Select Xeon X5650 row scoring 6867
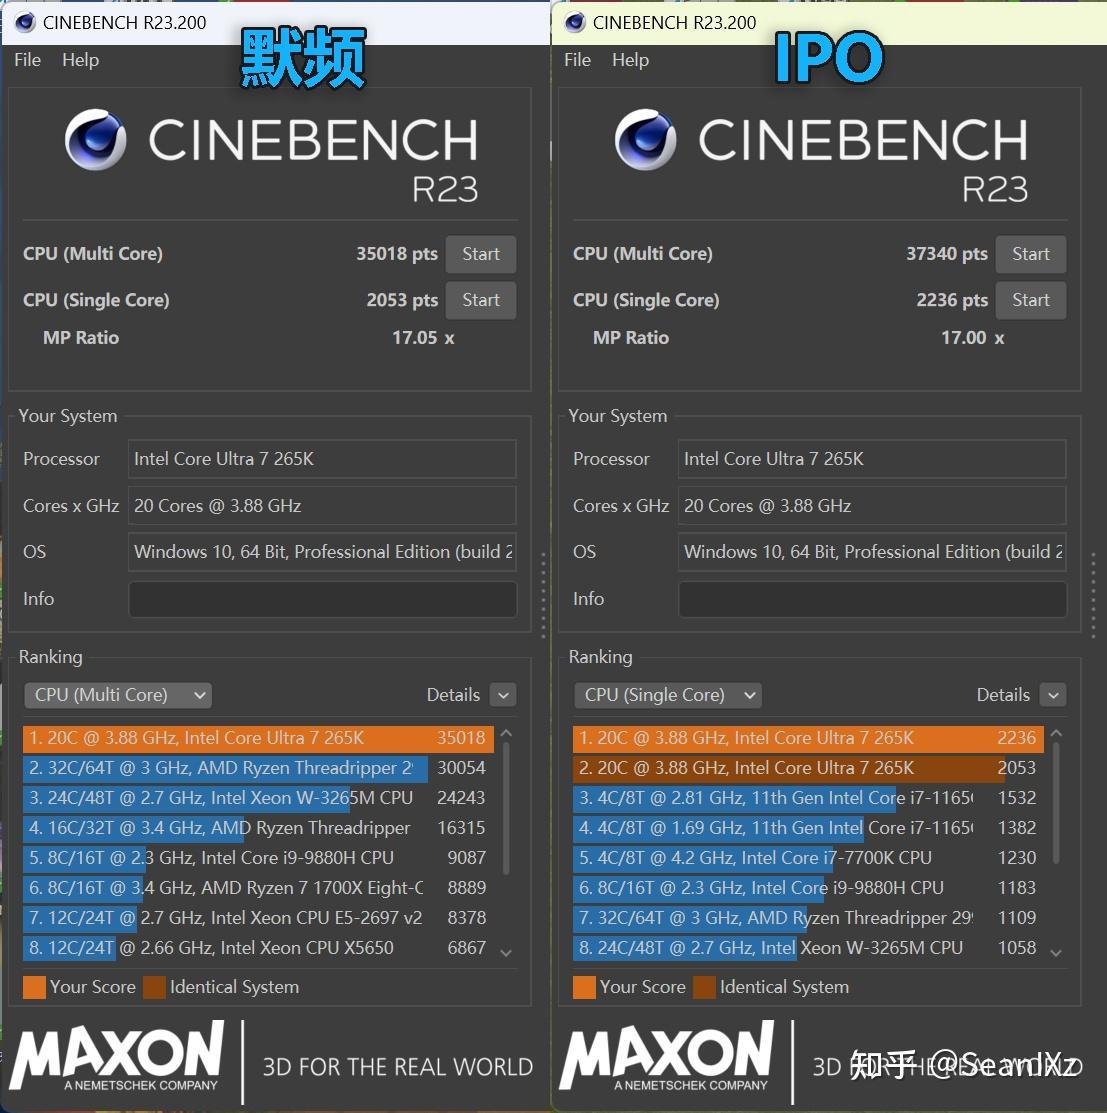 tap(258, 948)
